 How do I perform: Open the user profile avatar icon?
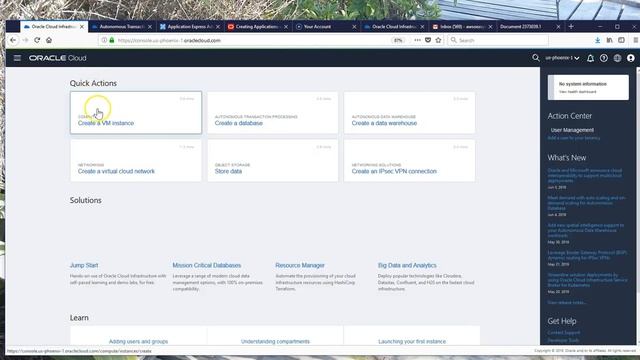click(631, 58)
